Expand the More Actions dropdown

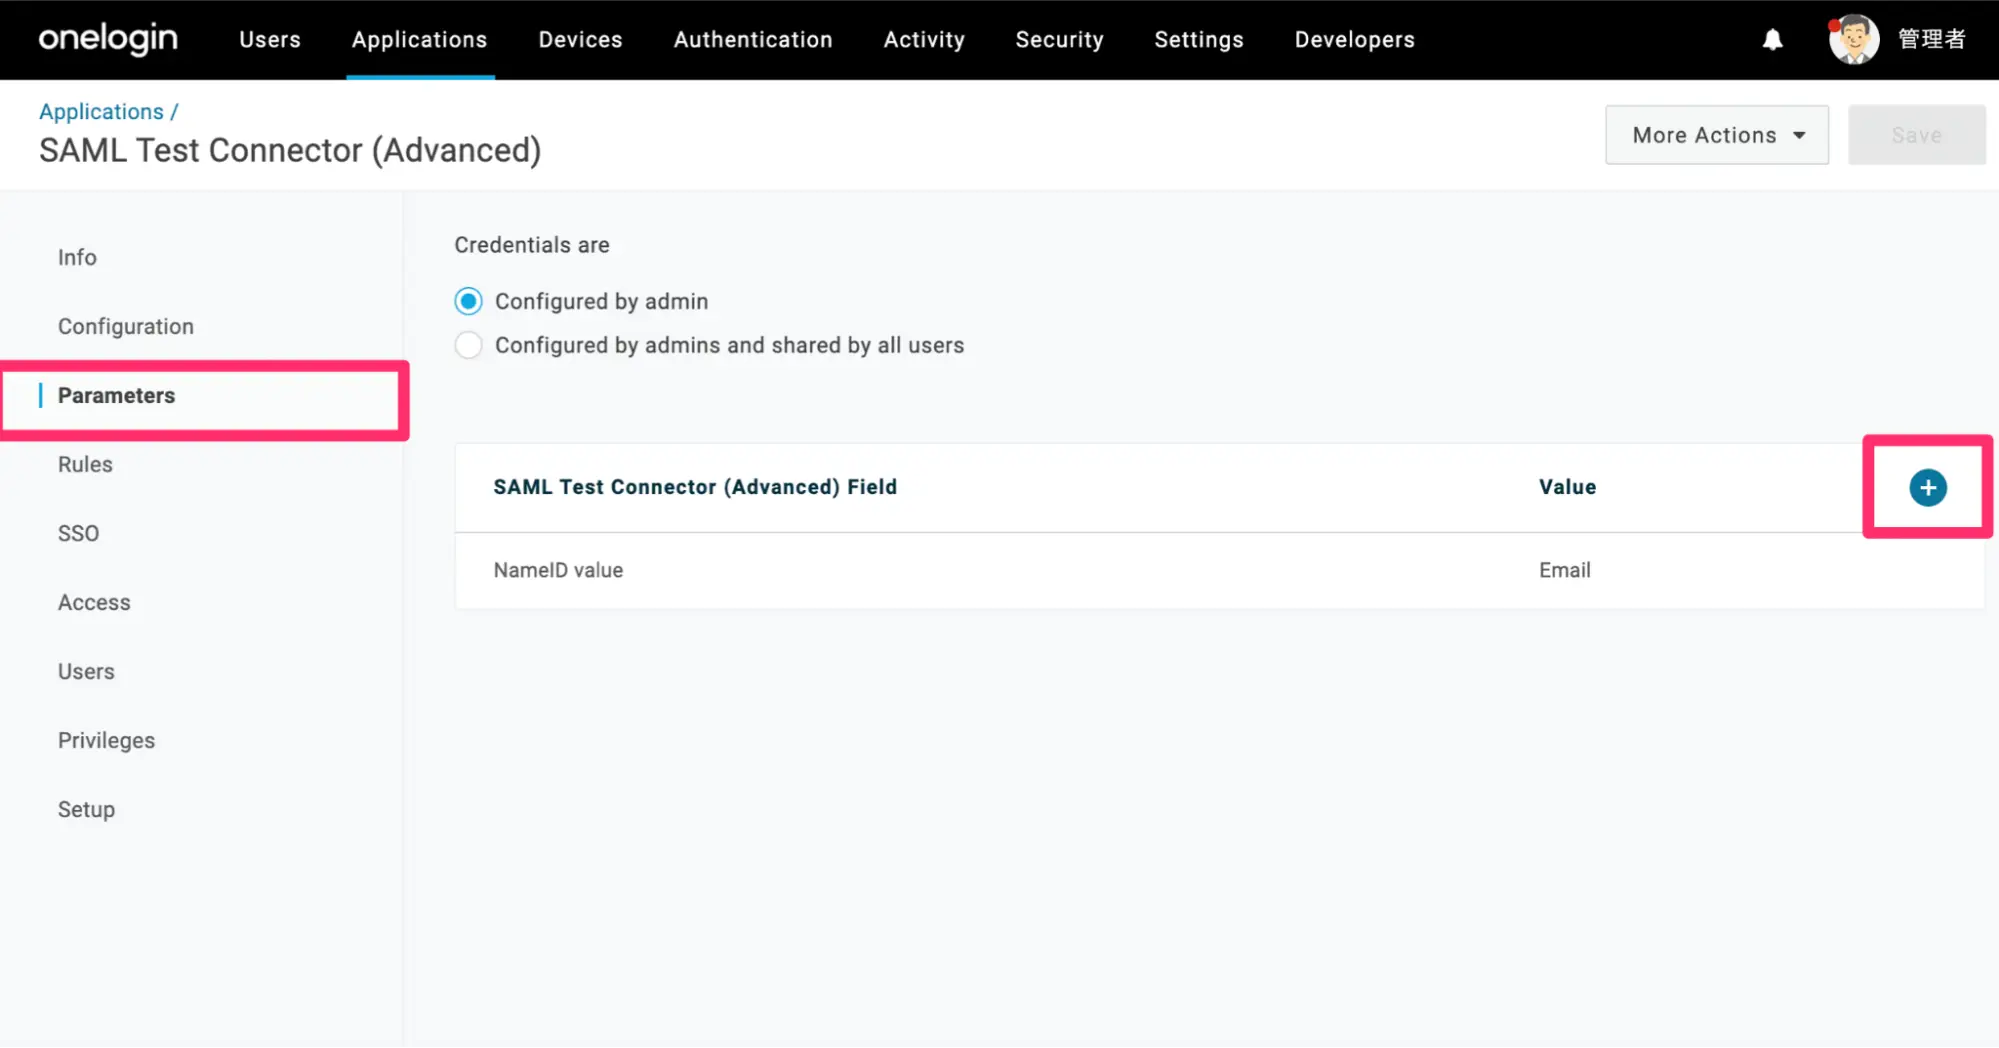coord(1716,135)
